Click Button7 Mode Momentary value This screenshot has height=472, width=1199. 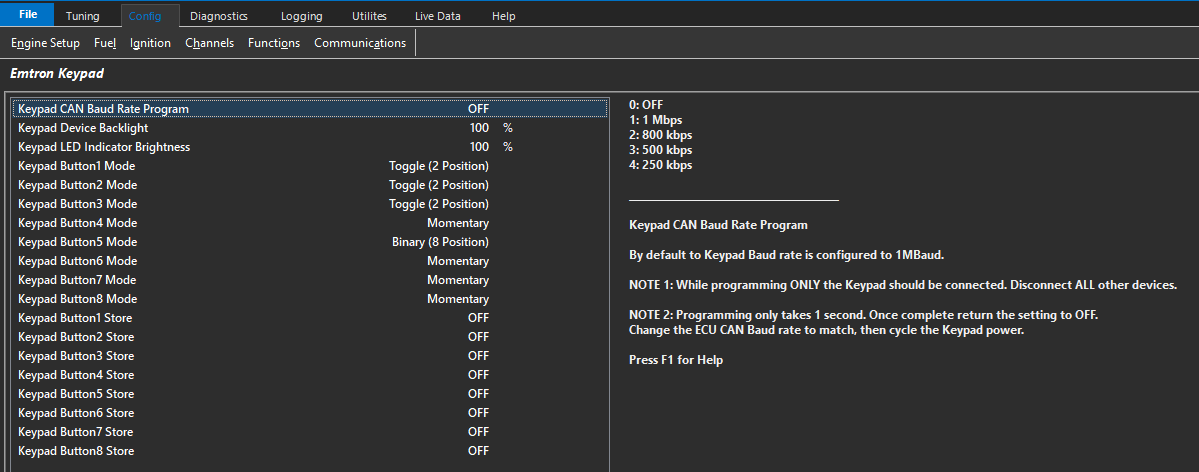[x=457, y=280]
